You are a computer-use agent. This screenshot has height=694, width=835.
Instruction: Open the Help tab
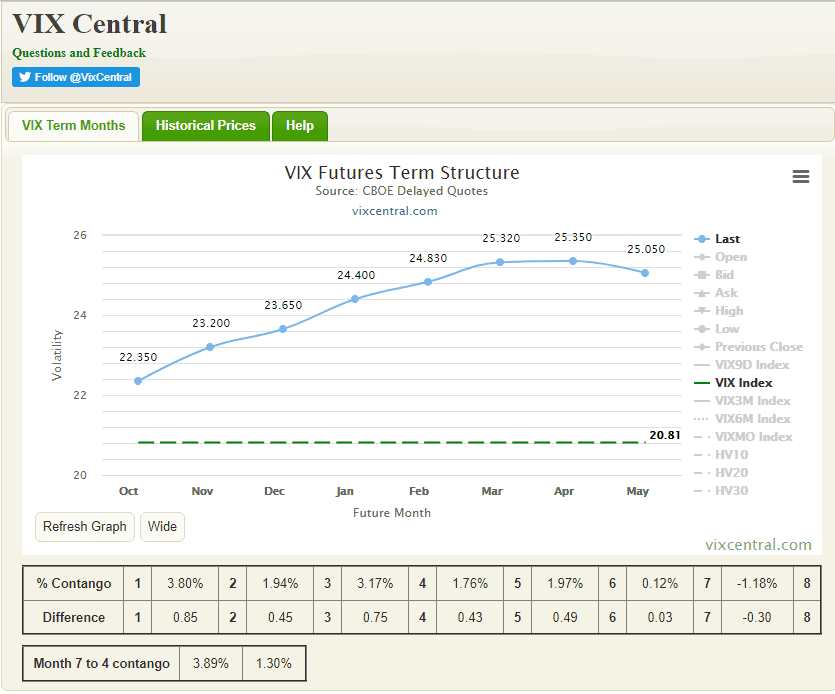pyautogui.click(x=299, y=126)
